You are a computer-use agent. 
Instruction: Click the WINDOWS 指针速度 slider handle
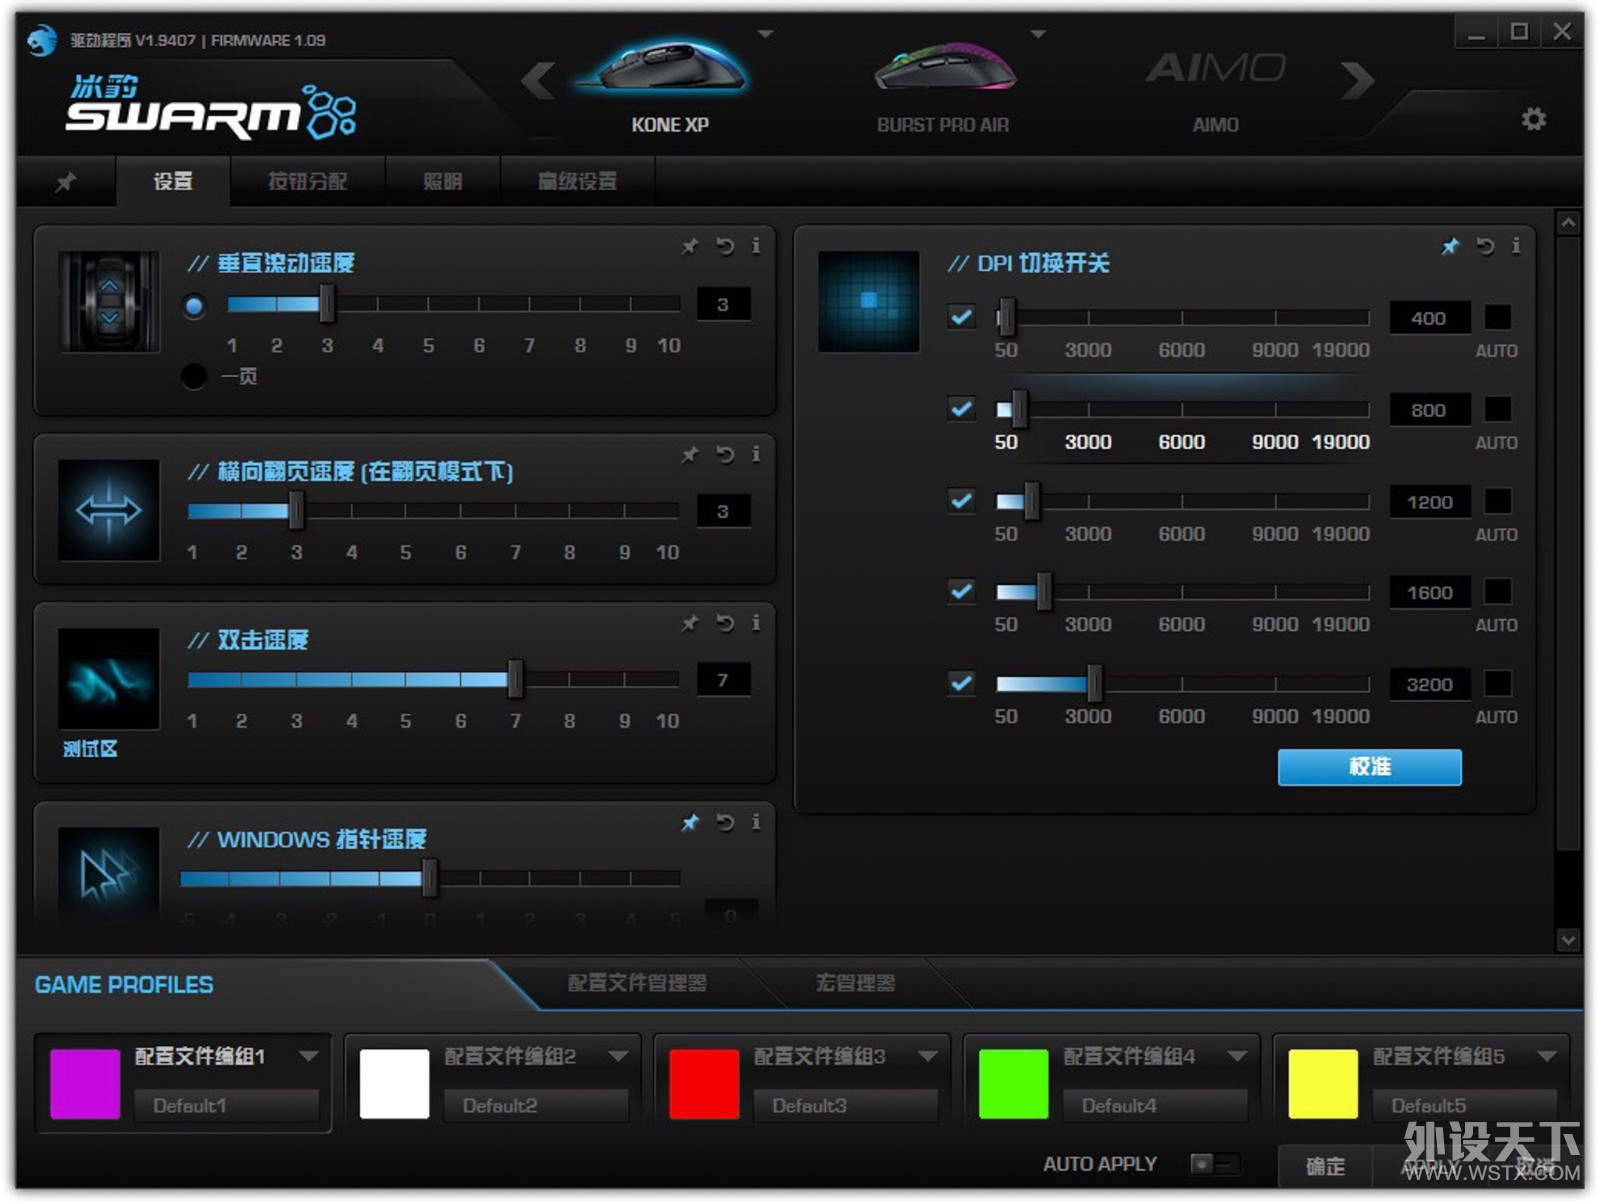click(430, 878)
